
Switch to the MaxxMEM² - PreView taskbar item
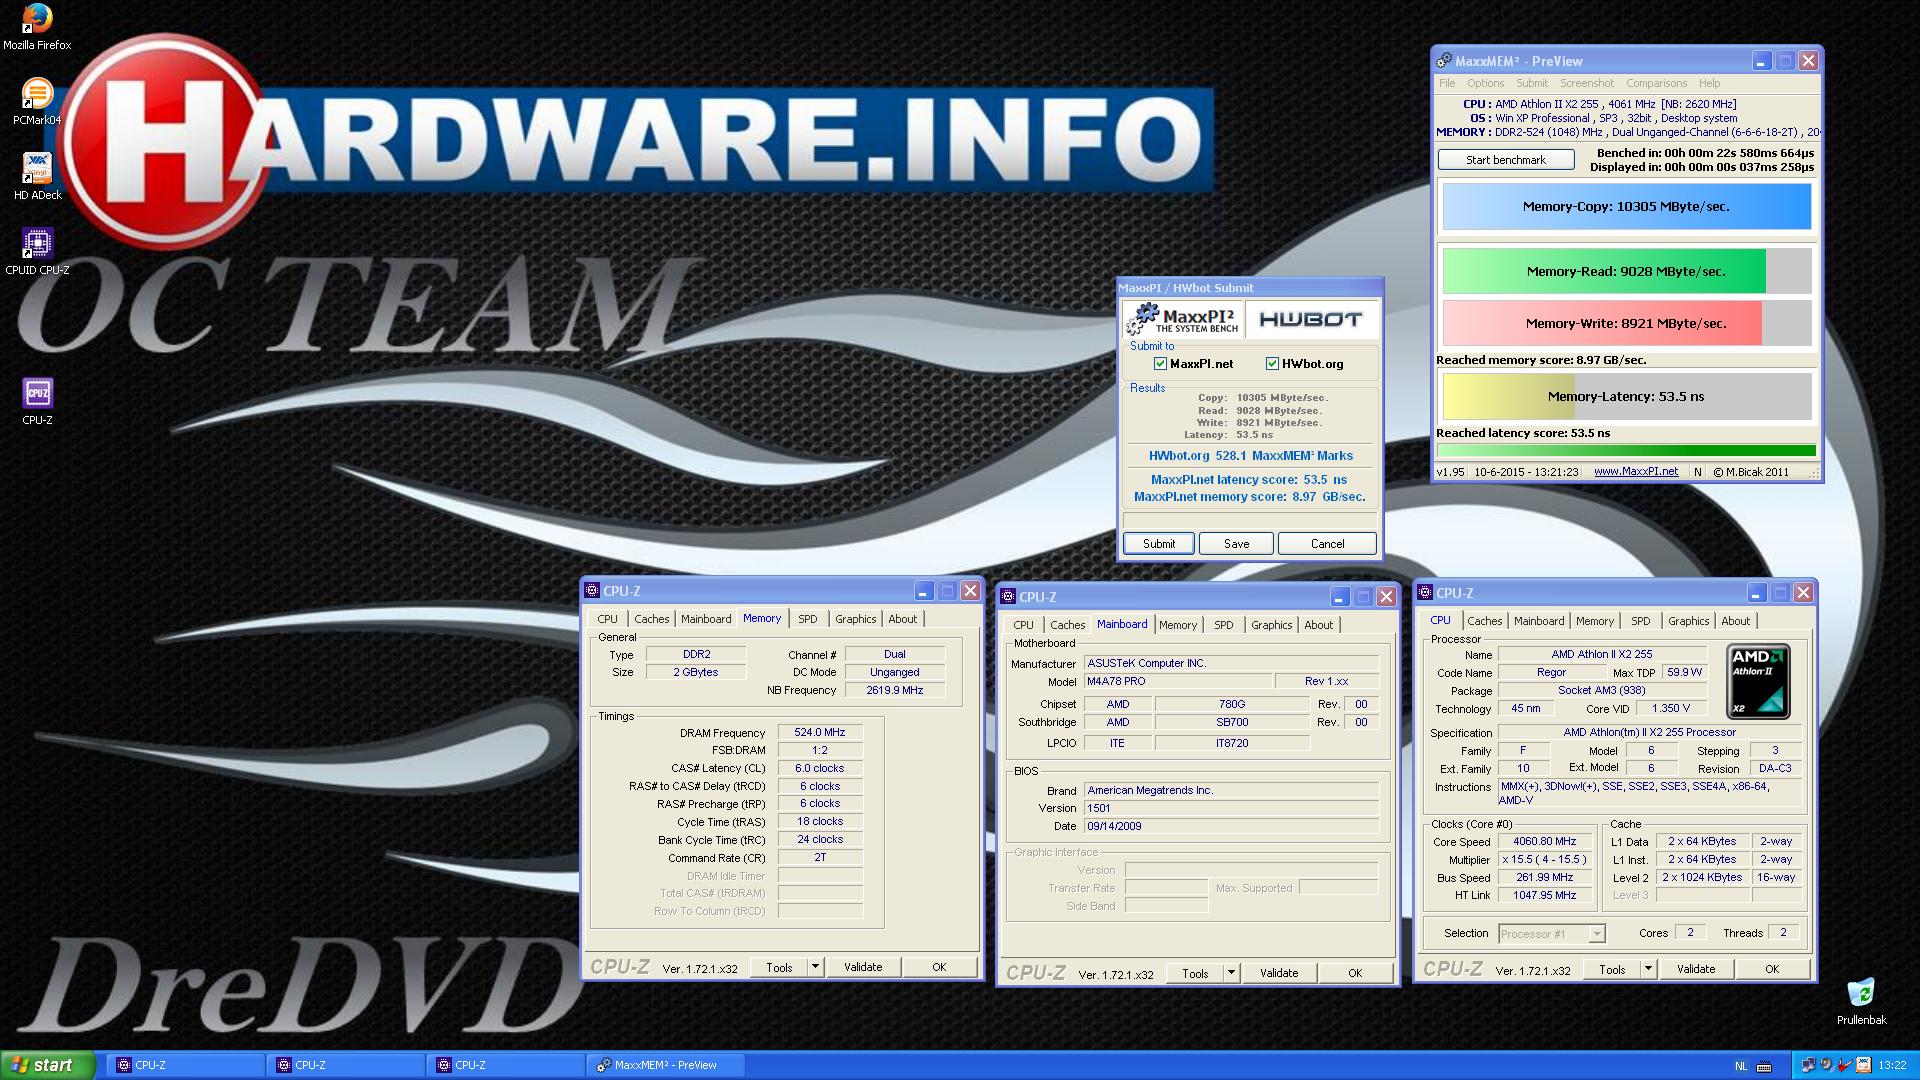pyautogui.click(x=666, y=1065)
